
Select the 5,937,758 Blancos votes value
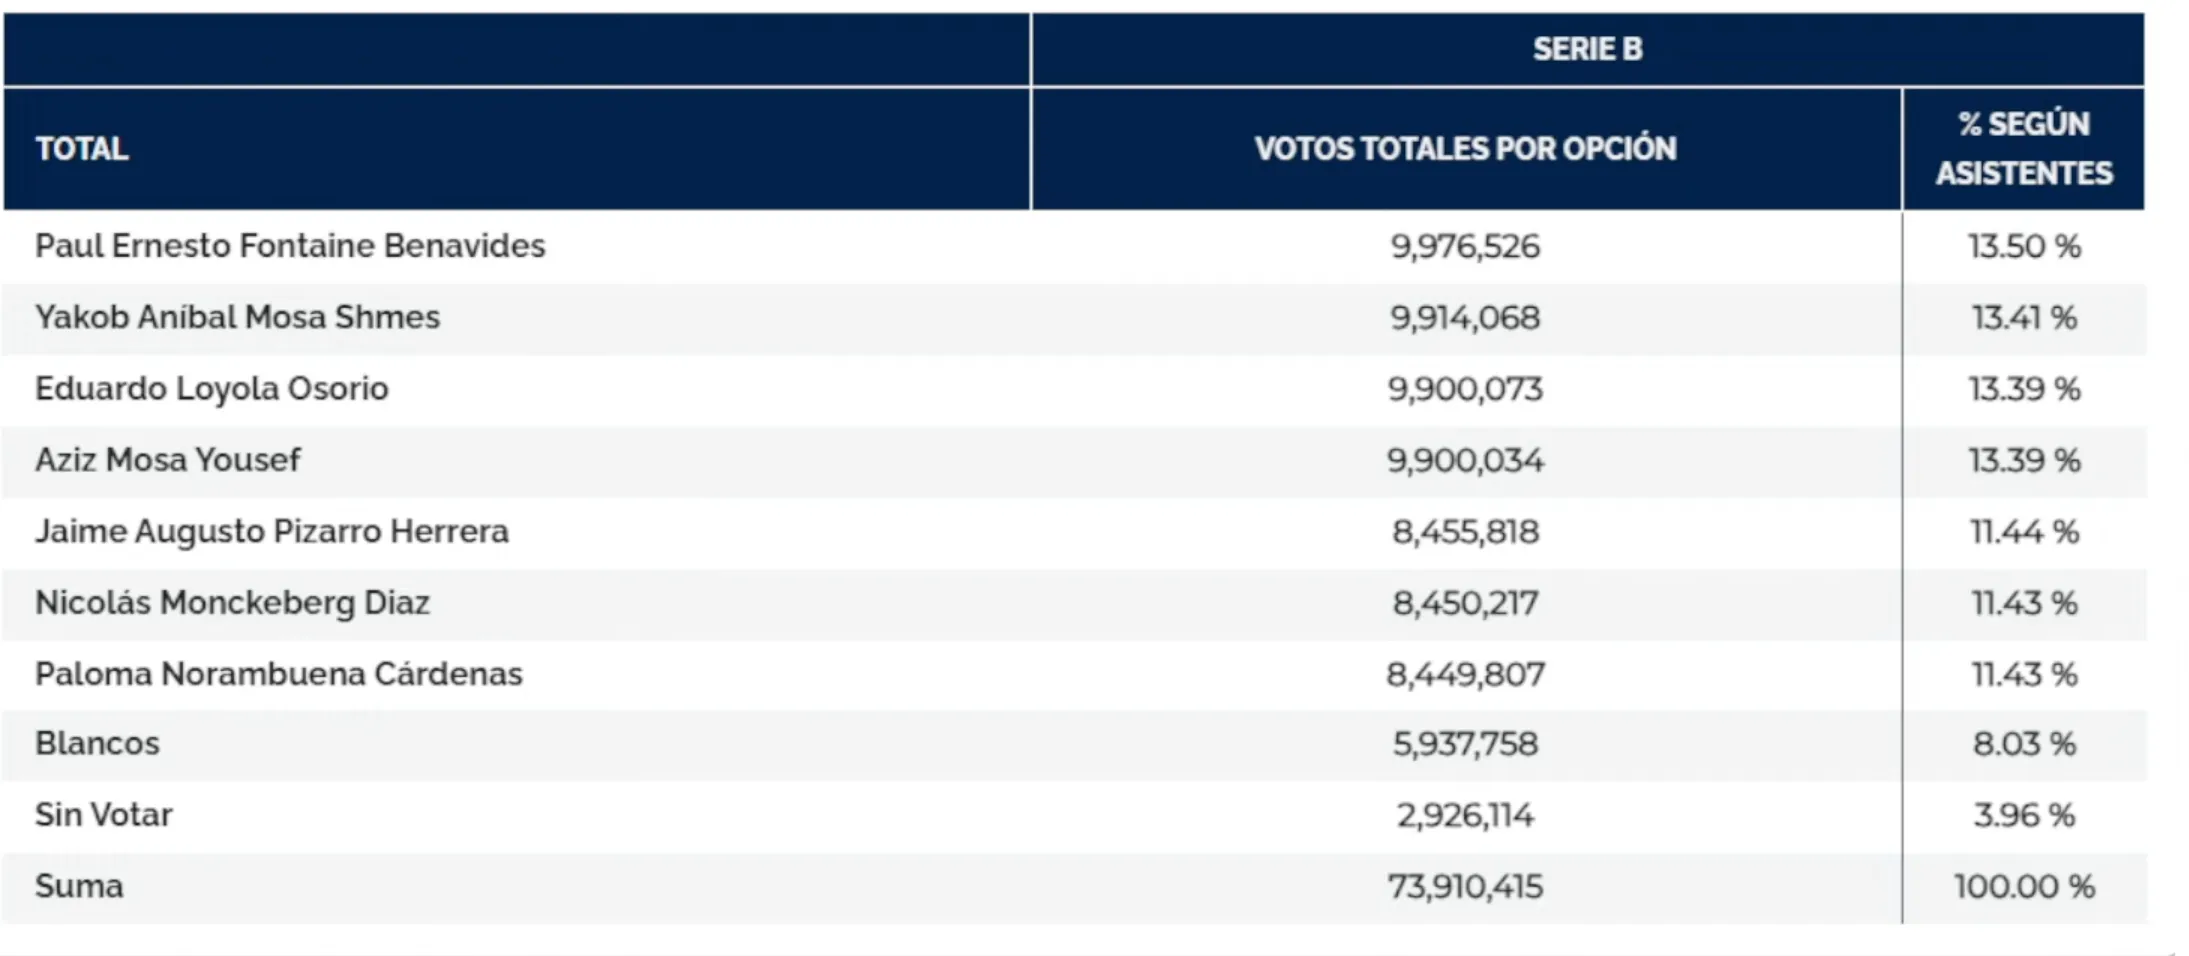coord(1465,744)
